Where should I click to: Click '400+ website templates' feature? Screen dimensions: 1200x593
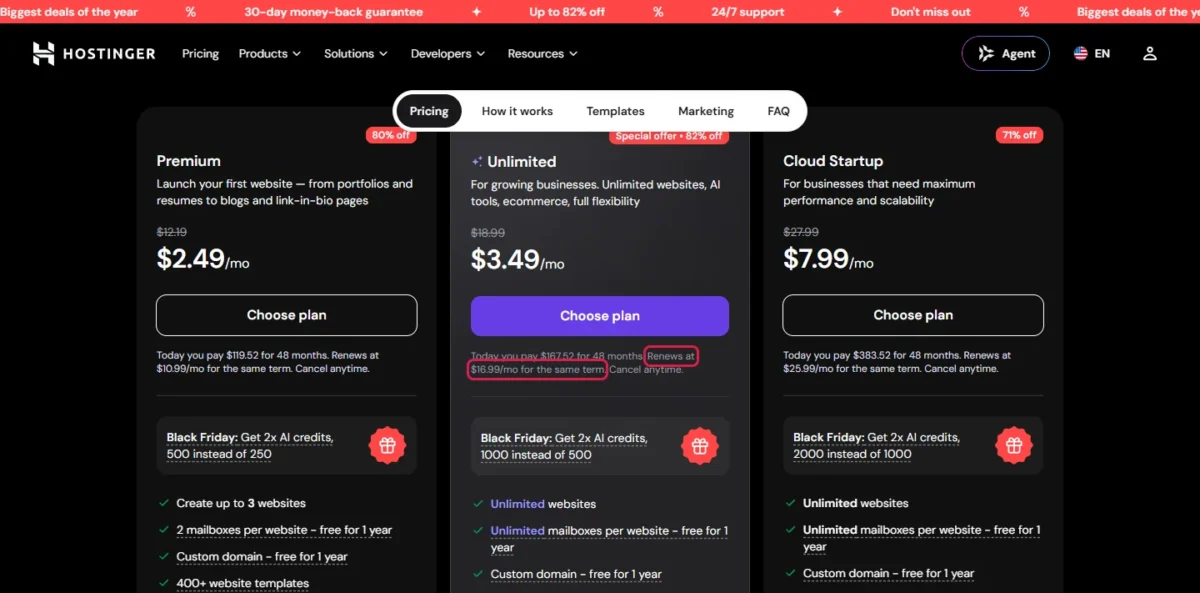point(243,583)
